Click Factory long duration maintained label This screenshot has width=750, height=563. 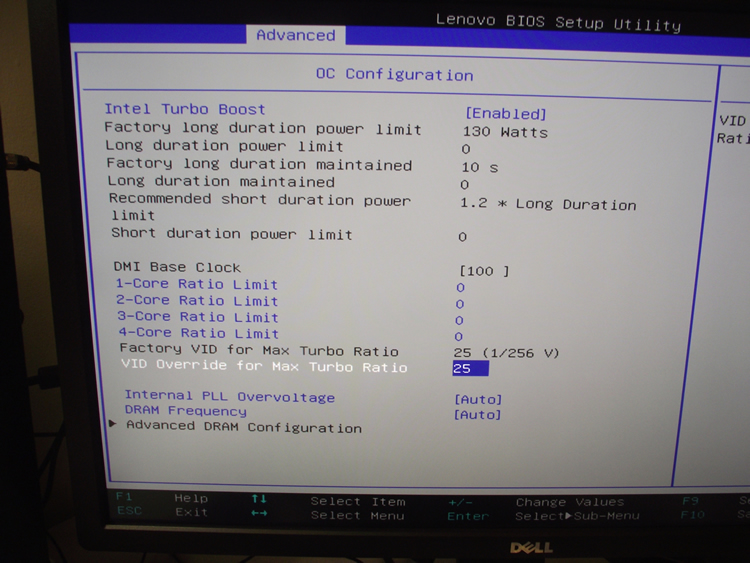click(259, 164)
